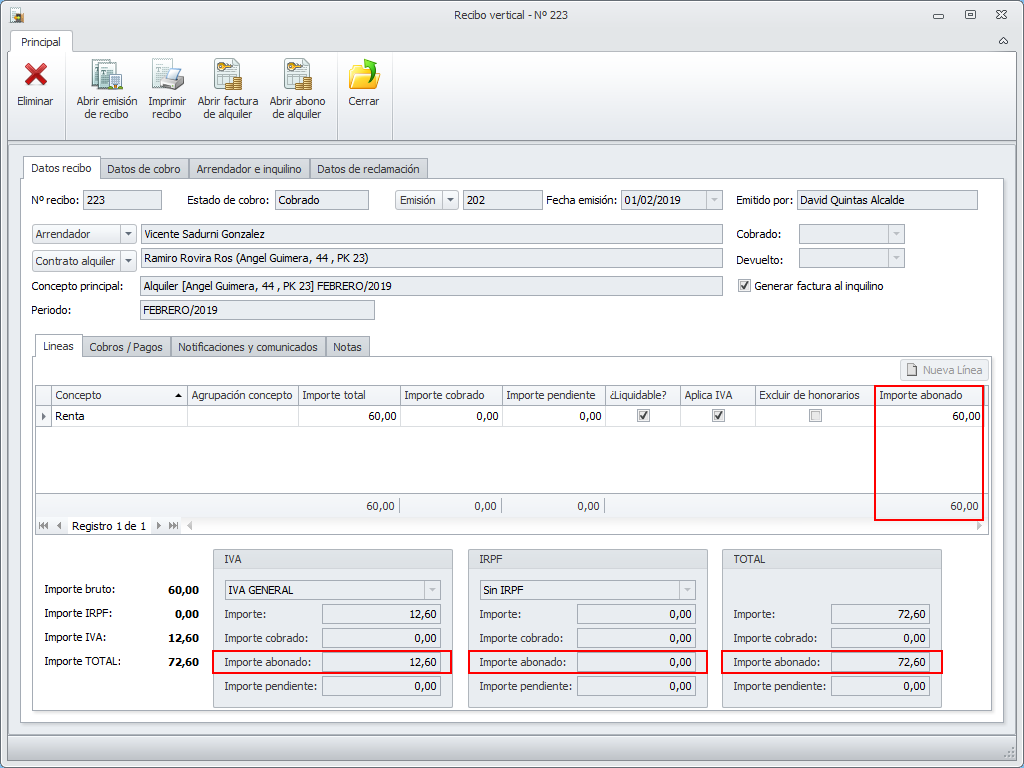
Task: Collapse the ribbon with the chevron
Action: [x=1003, y=42]
